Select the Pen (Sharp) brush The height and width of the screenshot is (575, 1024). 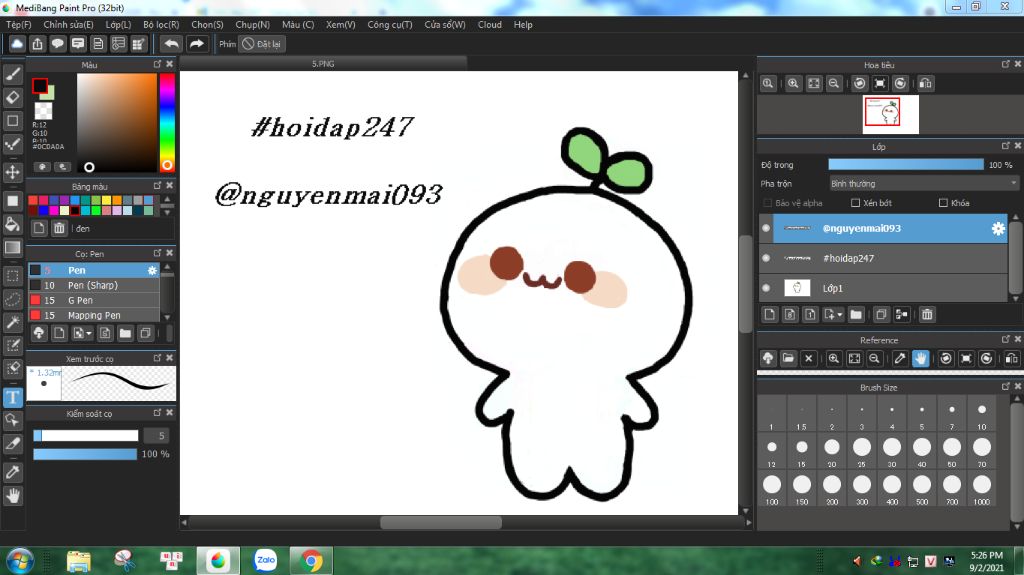(94, 285)
